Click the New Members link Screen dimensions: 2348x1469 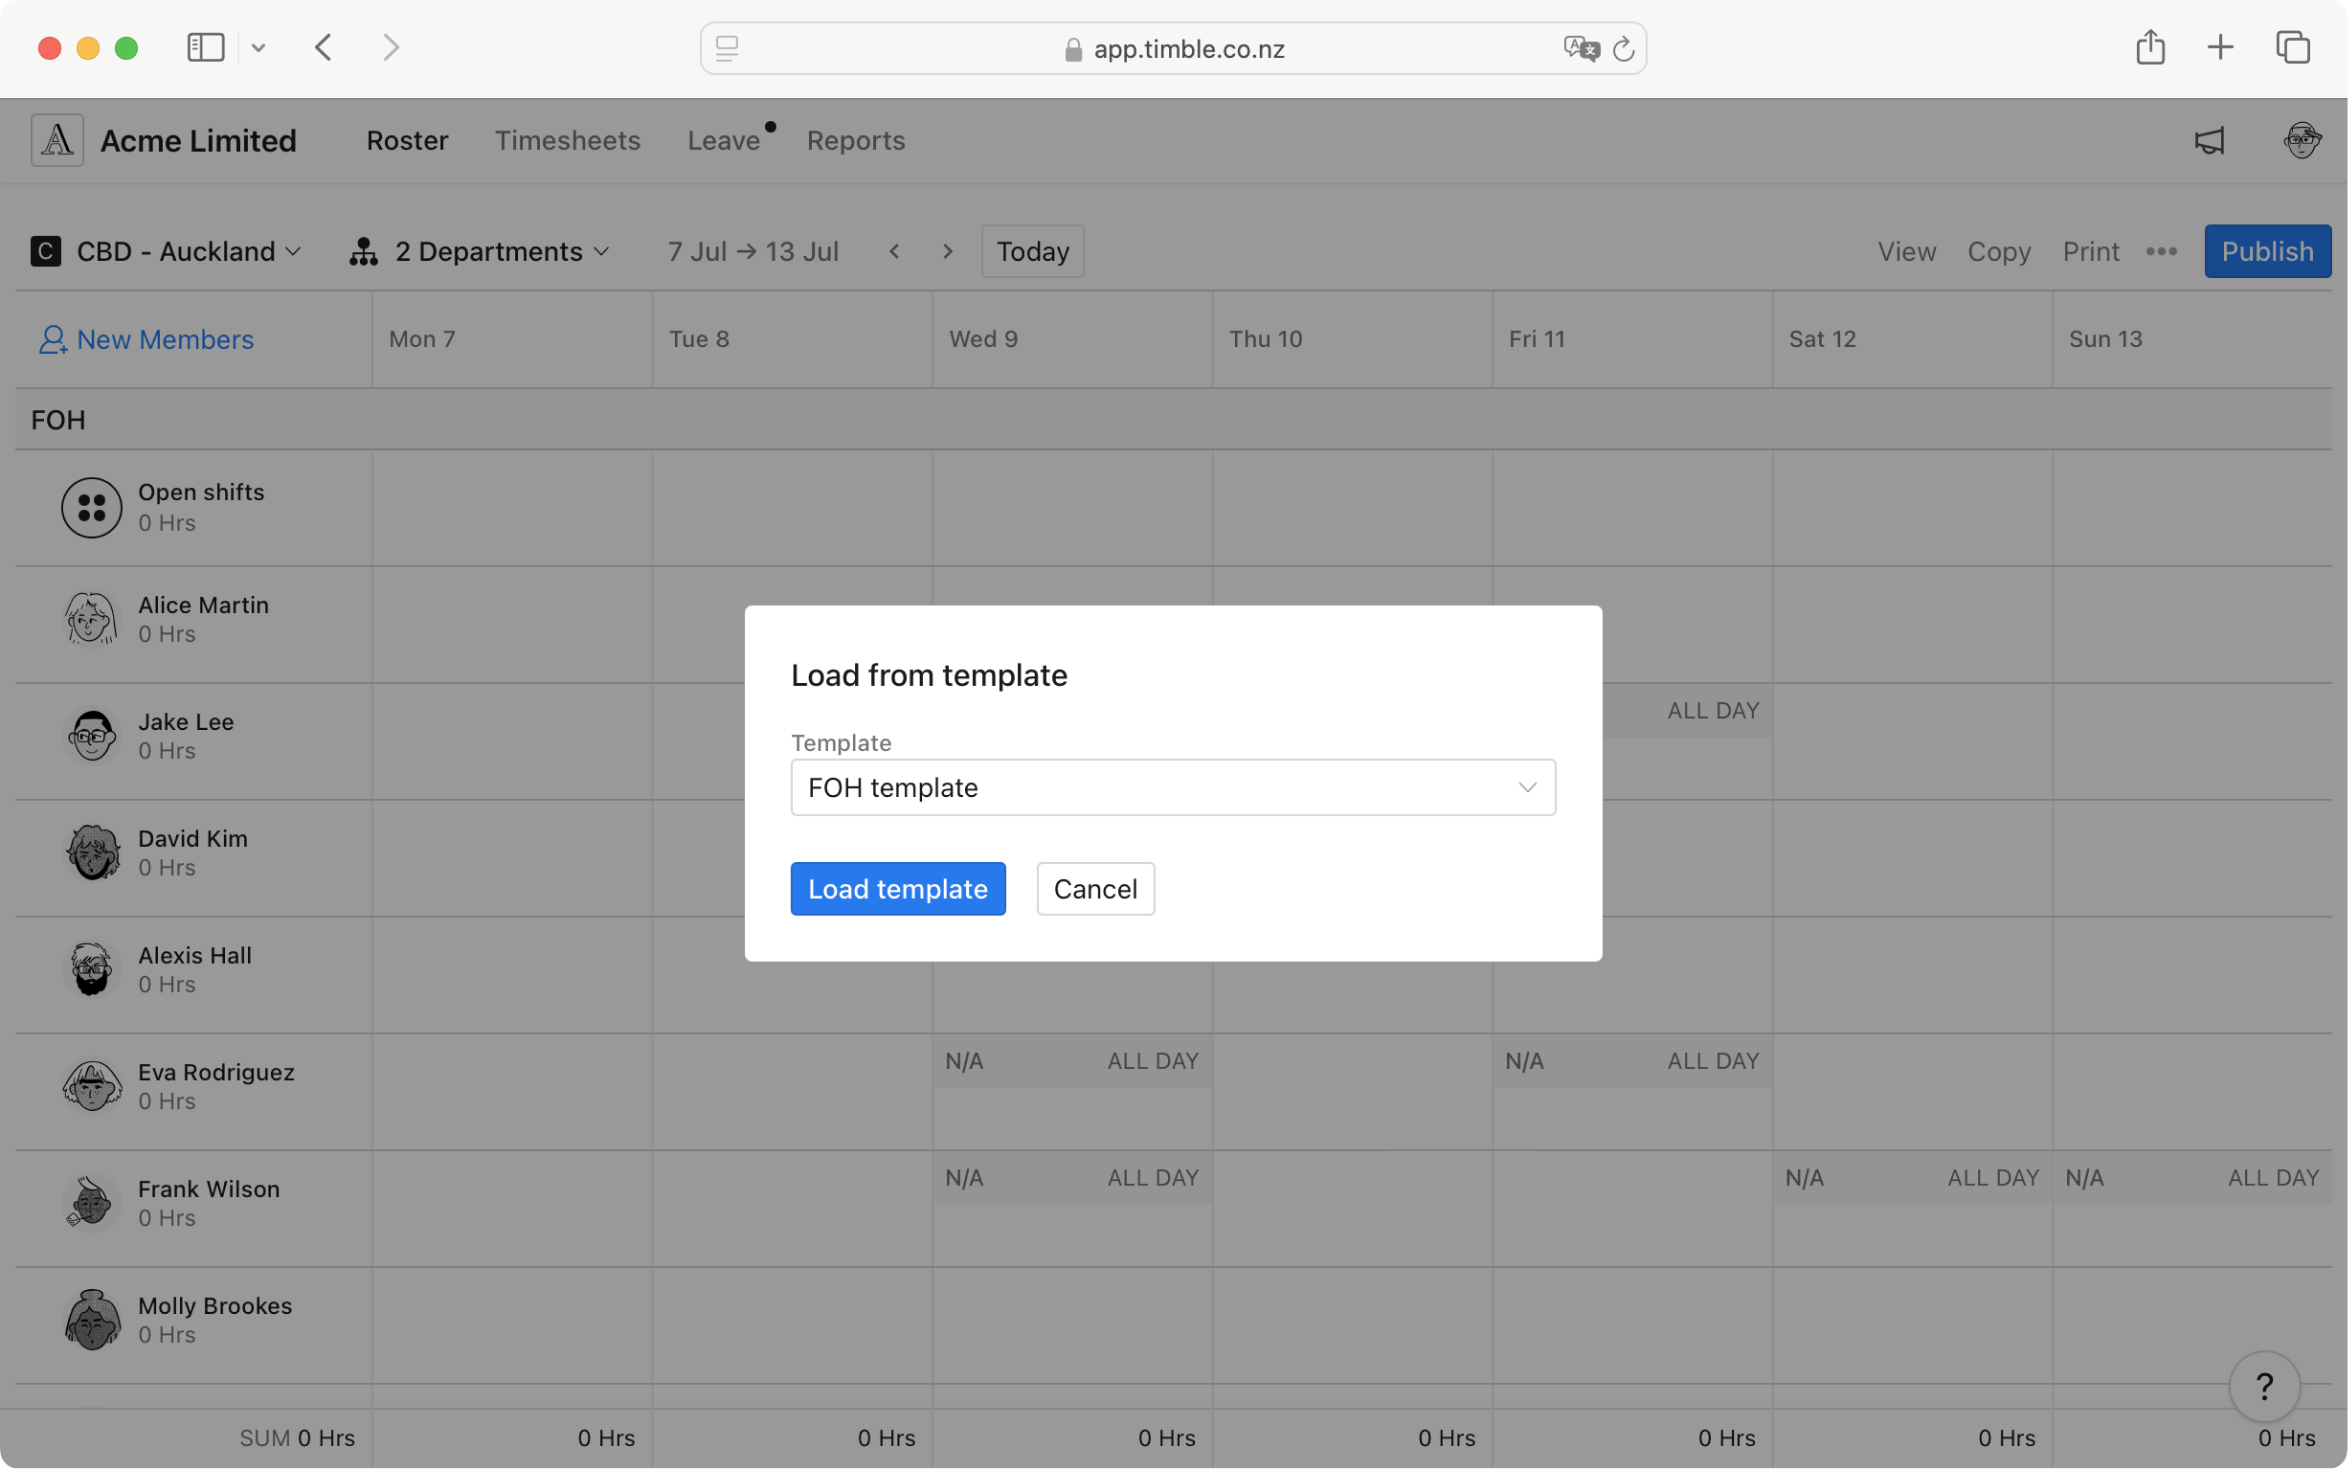146,339
